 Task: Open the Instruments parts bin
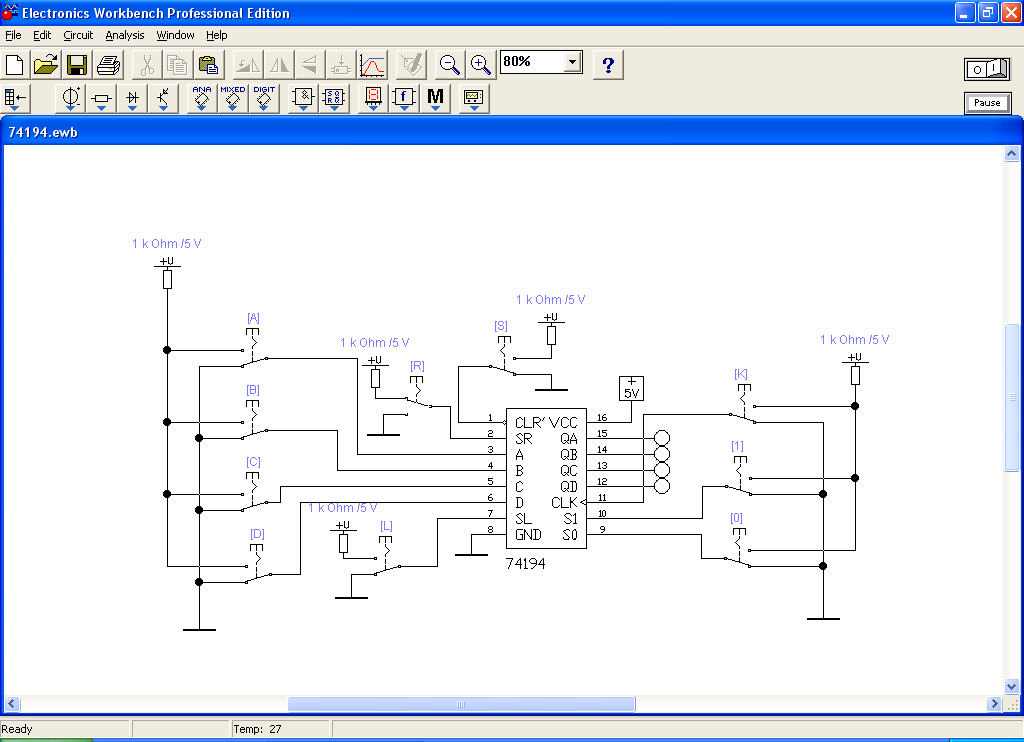[x=473, y=99]
